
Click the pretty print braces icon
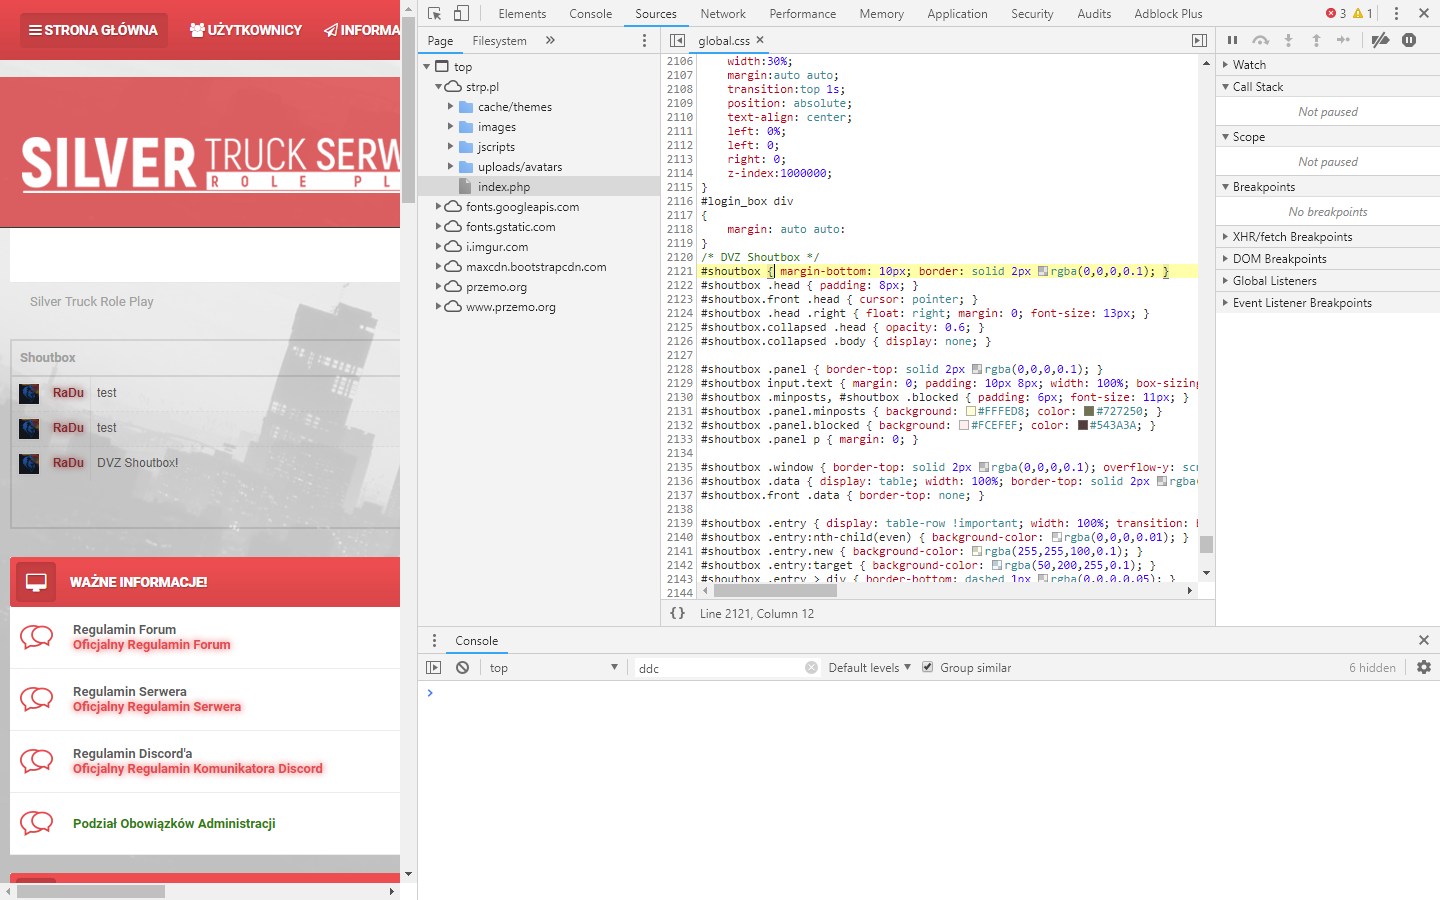tap(677, 613)
